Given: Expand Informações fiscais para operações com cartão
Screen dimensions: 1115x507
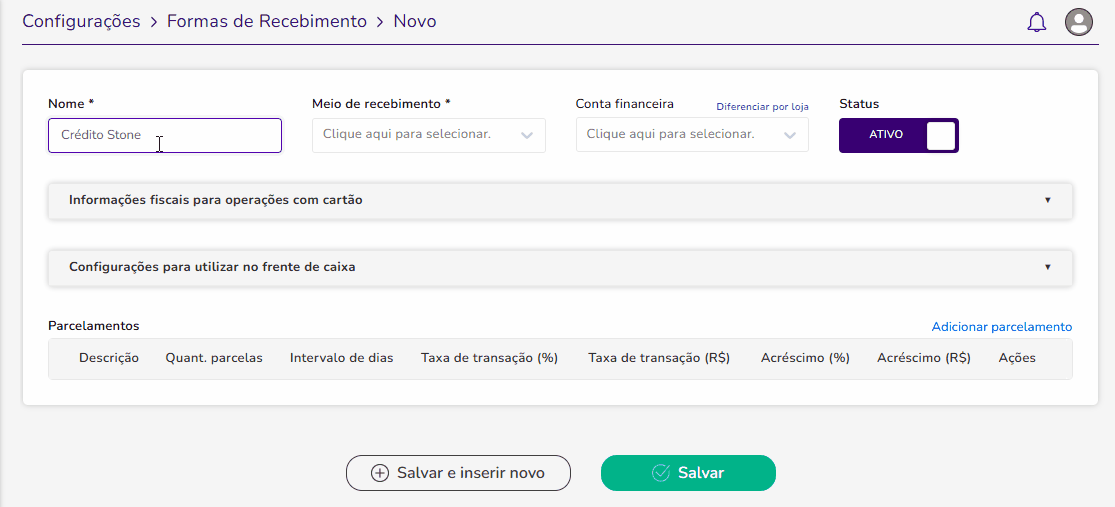Looking at the screenshot, I should pyautogui.click(x=560, y=201).
